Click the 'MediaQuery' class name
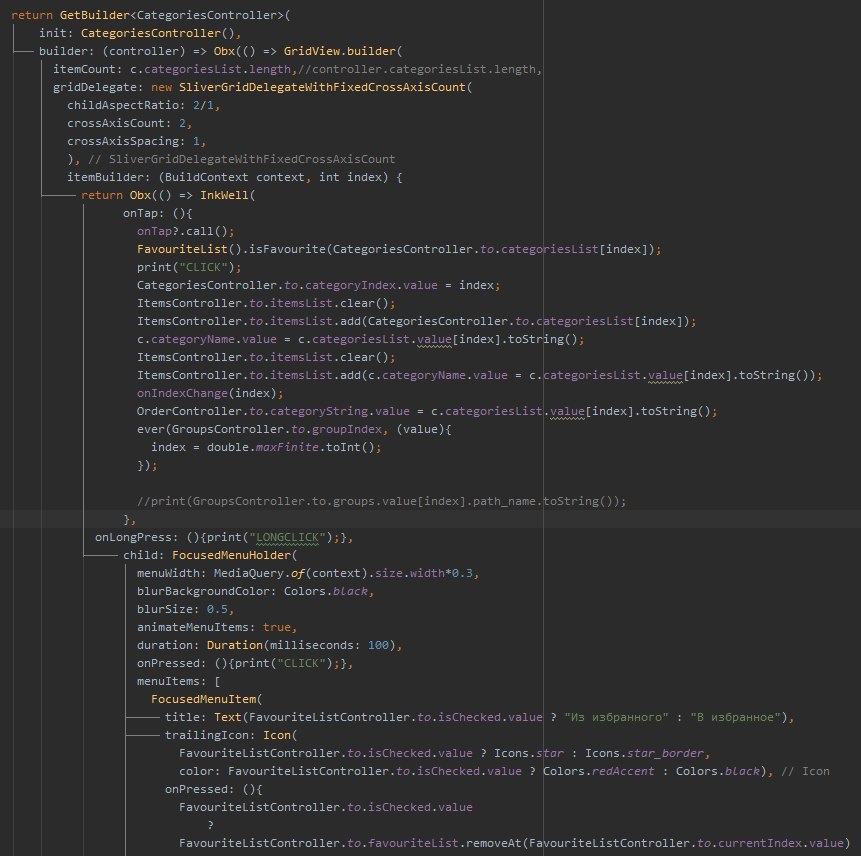The width and height of the screenshot is (861, 856). pos(248,574)
